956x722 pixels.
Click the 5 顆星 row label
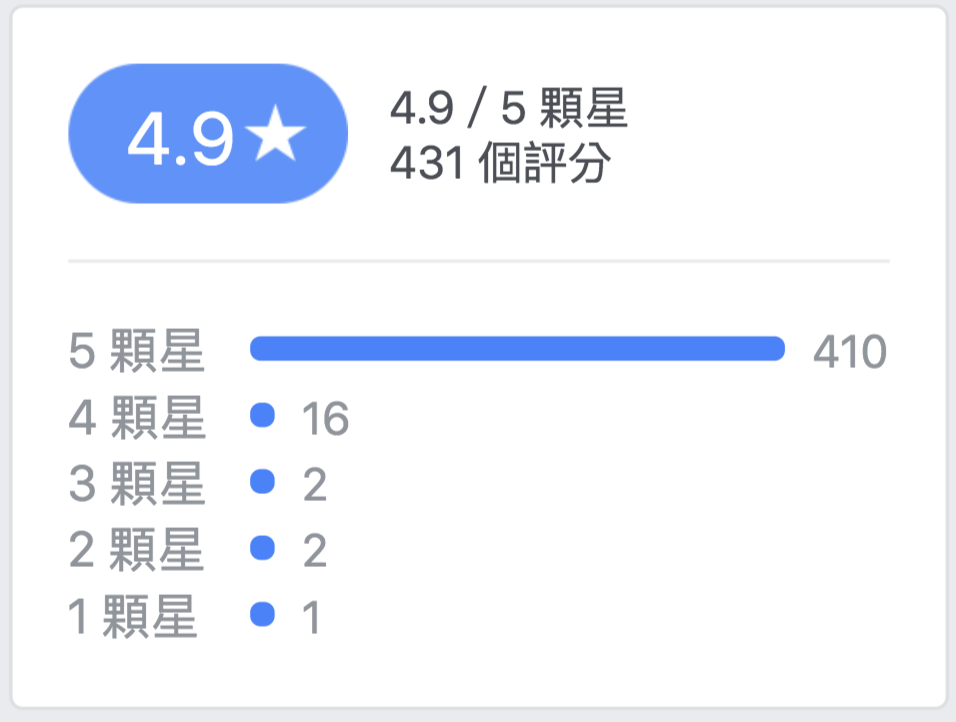(x=136, y=351)
